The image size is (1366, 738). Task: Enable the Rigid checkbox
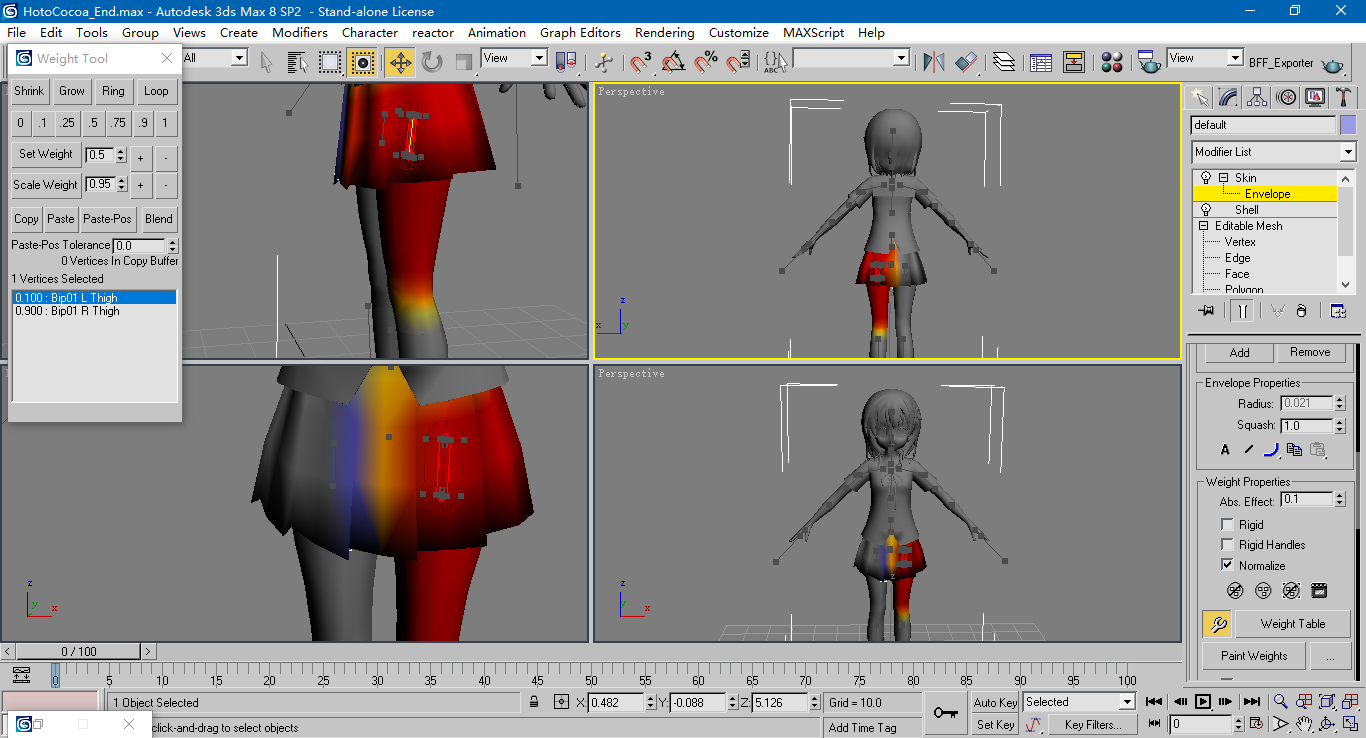point(1227,525)
